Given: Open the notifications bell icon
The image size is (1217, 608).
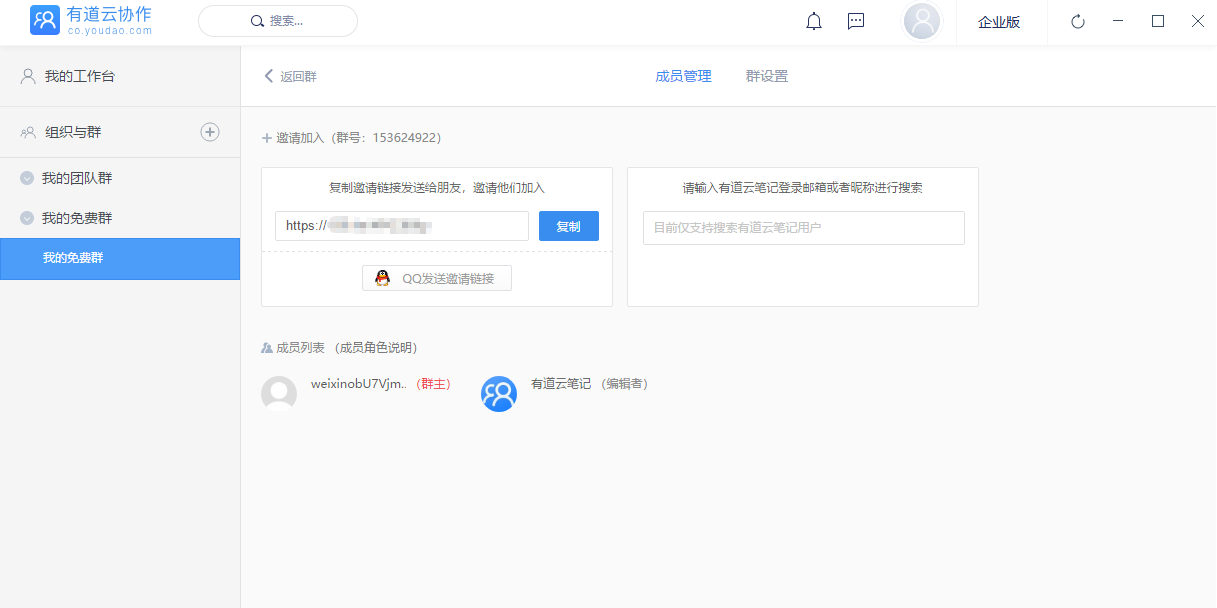Looking at the screenshot, I should [814, 21].
